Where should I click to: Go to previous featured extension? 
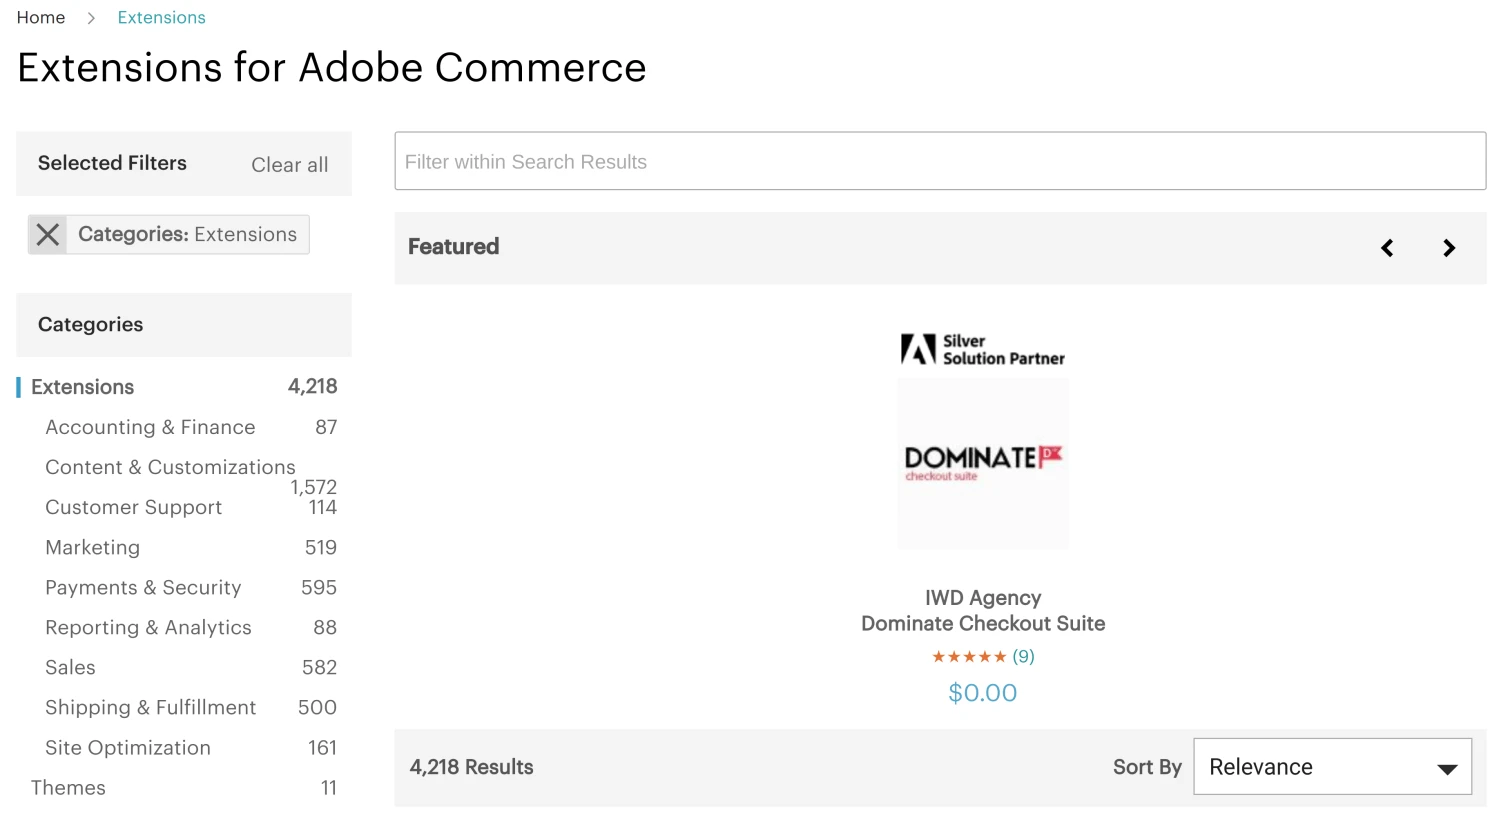pos(1387,248)
